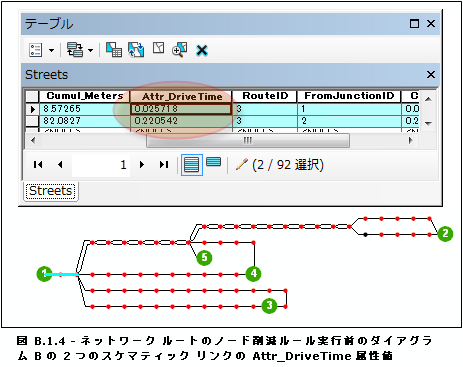This screenshot has width=463, height=367.
Task: Select the FromJunctionID column header
Action: click(x=349, y=96)
